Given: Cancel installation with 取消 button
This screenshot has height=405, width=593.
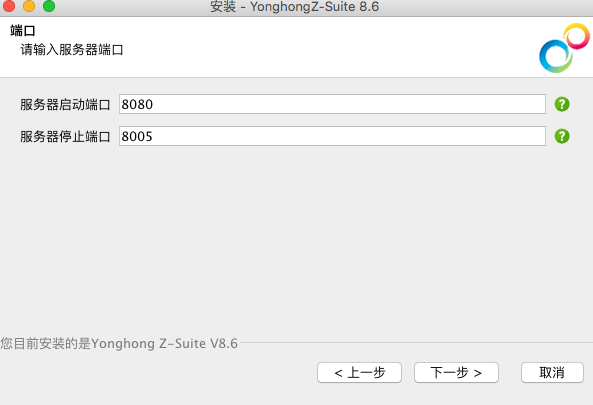Looking at the screenshot, I should click(x=552, y=372).
